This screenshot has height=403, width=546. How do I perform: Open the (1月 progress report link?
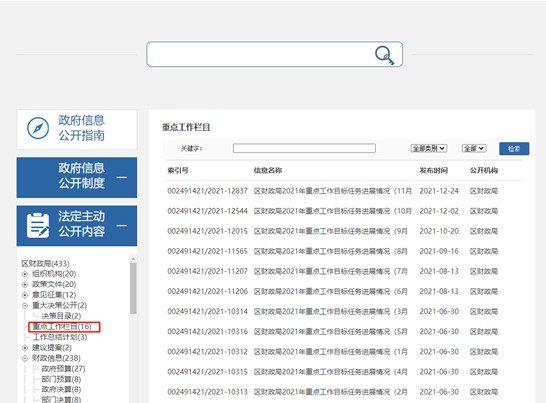[x=331, y=352]
